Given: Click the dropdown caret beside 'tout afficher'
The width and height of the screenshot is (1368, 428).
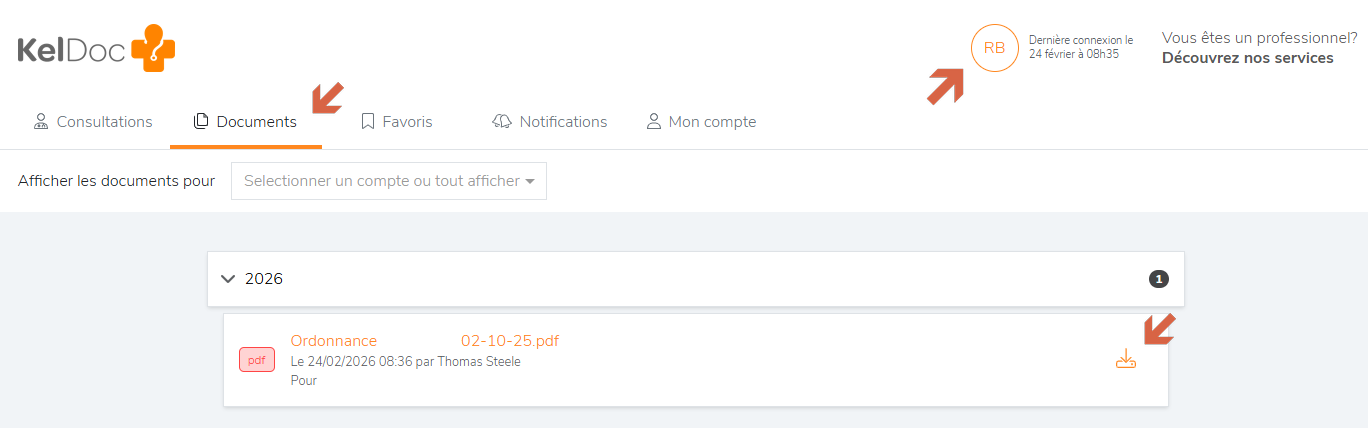Looking at the screenshot, I should (x=530, y=182).
